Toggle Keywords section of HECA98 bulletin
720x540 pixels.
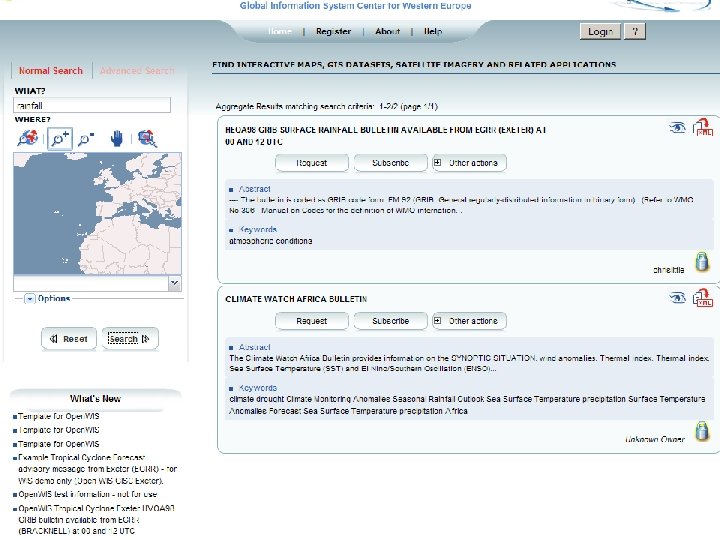258,230
